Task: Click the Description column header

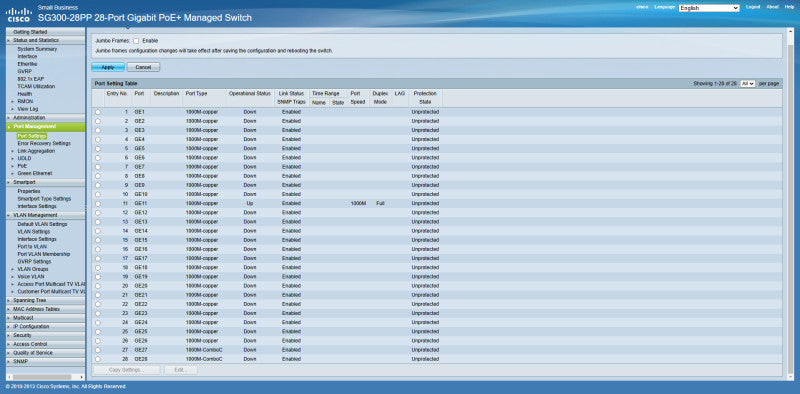Action: (x=166, y=94)
